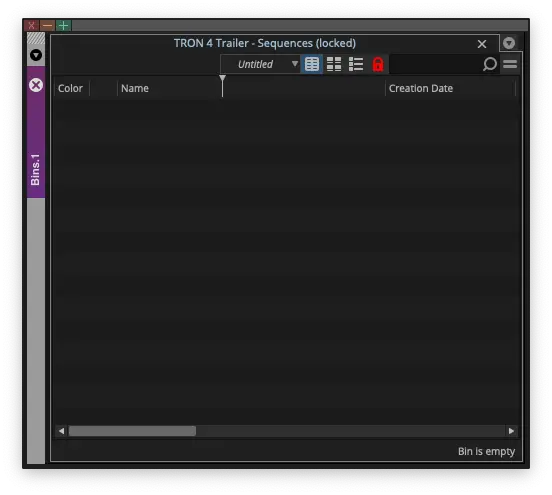Screen dimensions: 552x495
Task: Switch bin to Script view icon
Action: (356, 64)
